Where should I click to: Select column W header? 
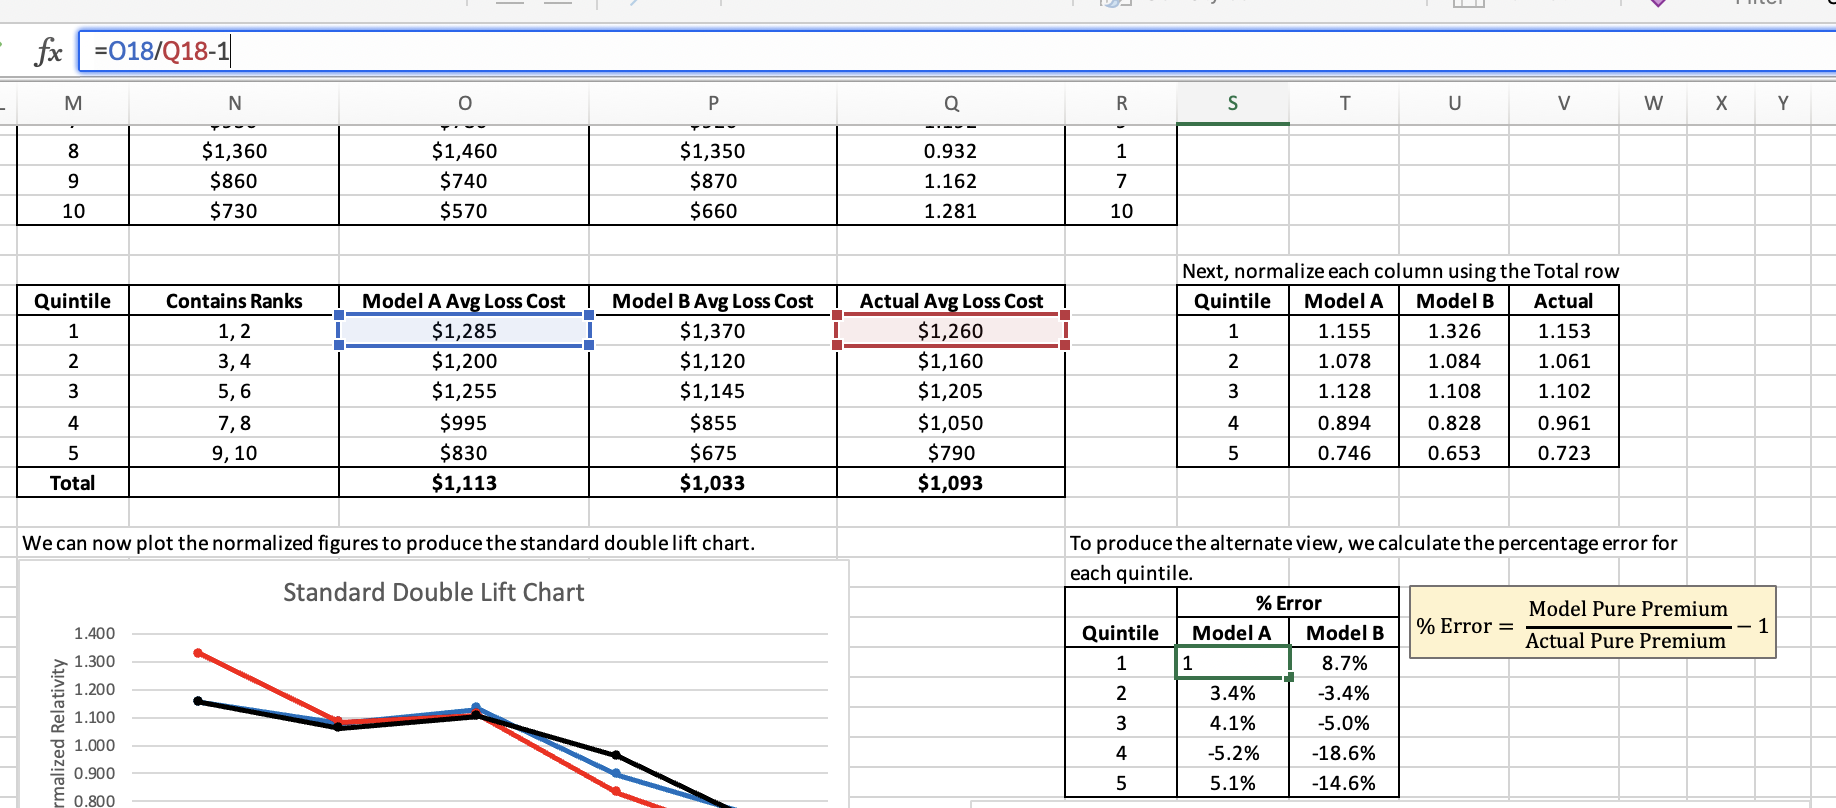point(1653,103)
